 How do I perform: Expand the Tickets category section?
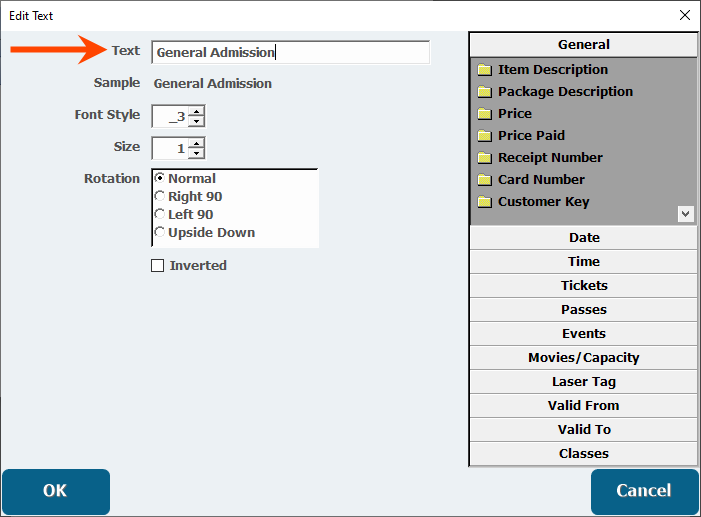point(584,286)
